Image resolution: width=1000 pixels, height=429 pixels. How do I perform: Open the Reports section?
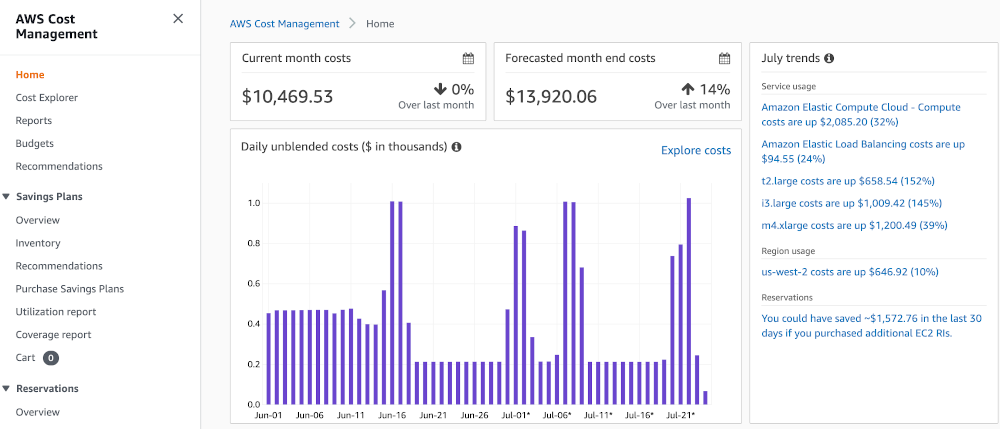coord(34,121)
